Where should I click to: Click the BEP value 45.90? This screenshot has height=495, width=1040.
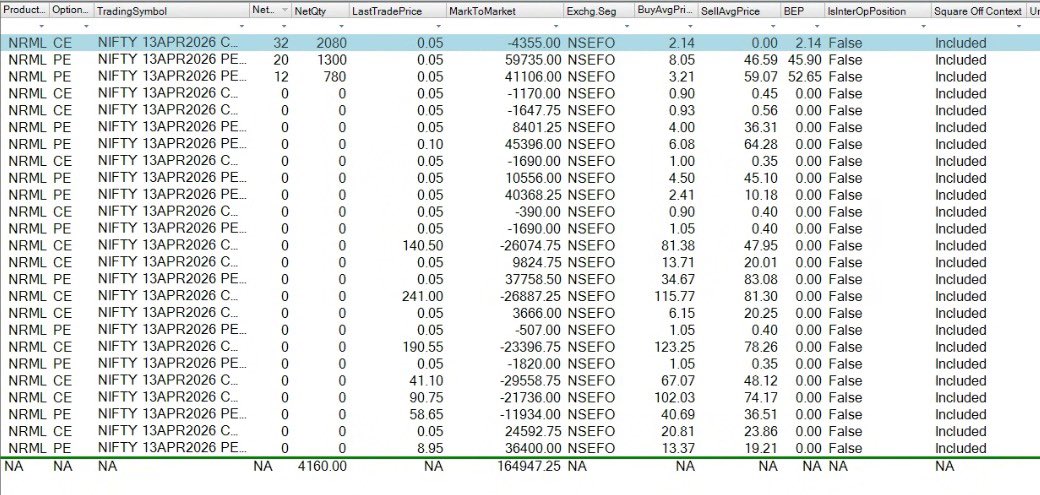pyautogui.click(x=805, y=60)
